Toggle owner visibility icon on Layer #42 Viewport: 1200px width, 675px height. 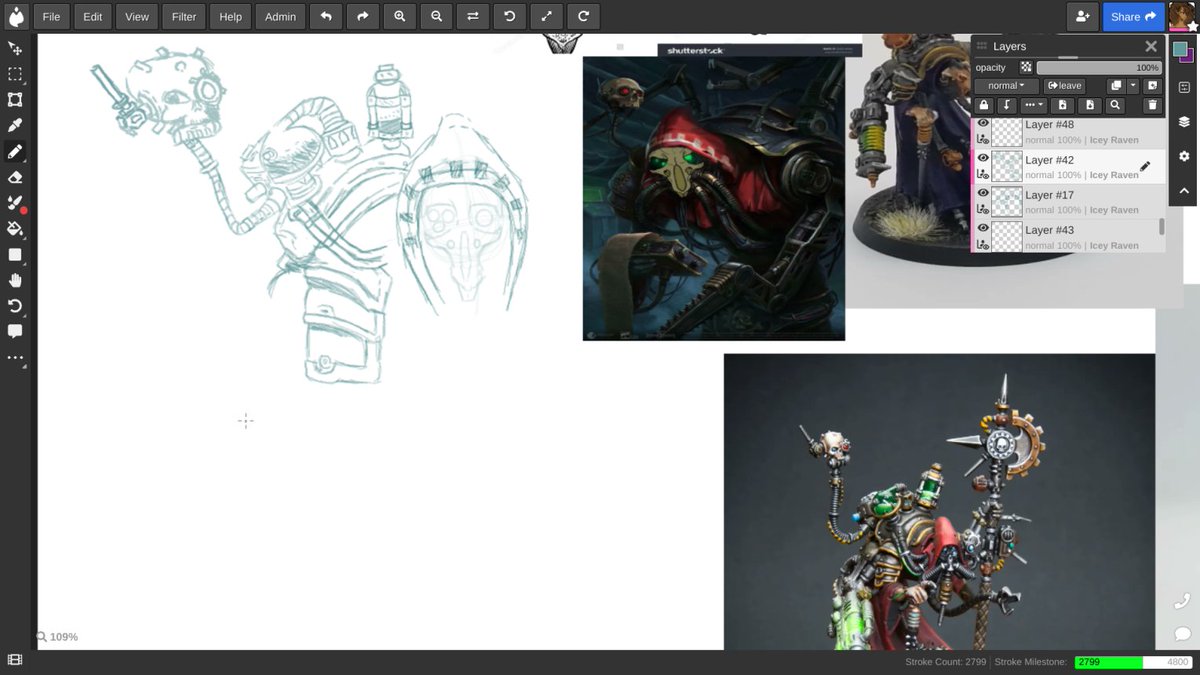(983, 175)
